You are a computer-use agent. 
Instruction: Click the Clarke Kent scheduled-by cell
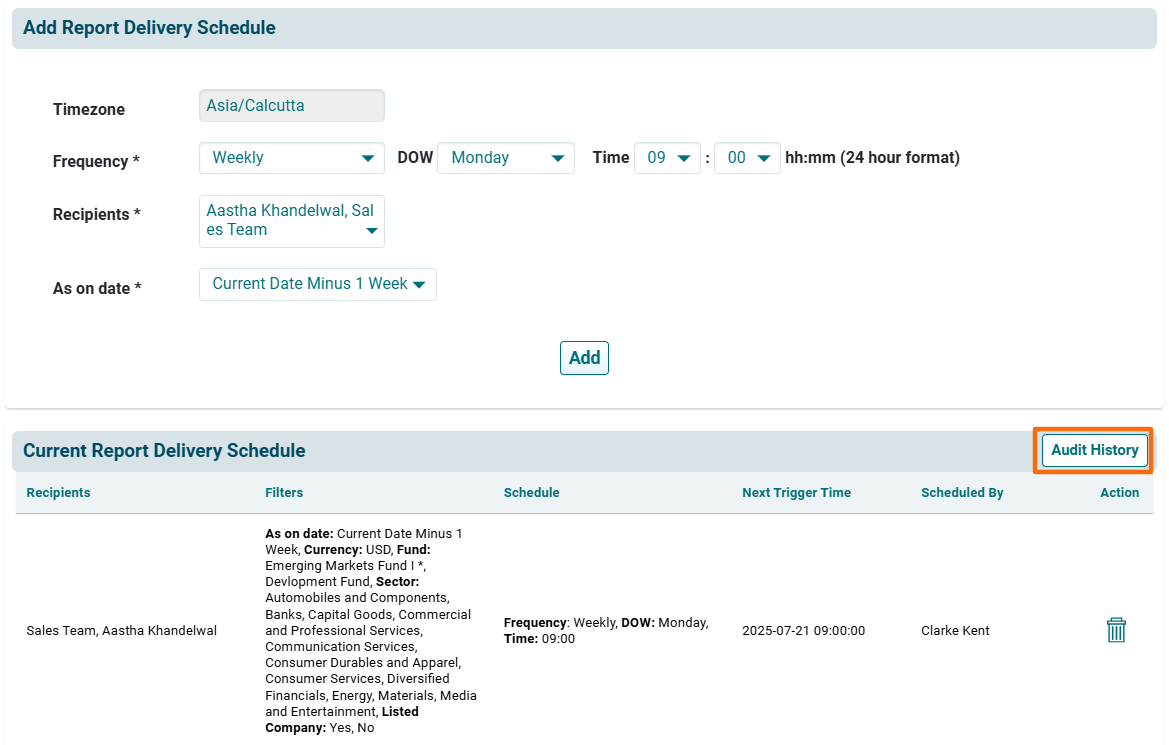pos(955,631)
